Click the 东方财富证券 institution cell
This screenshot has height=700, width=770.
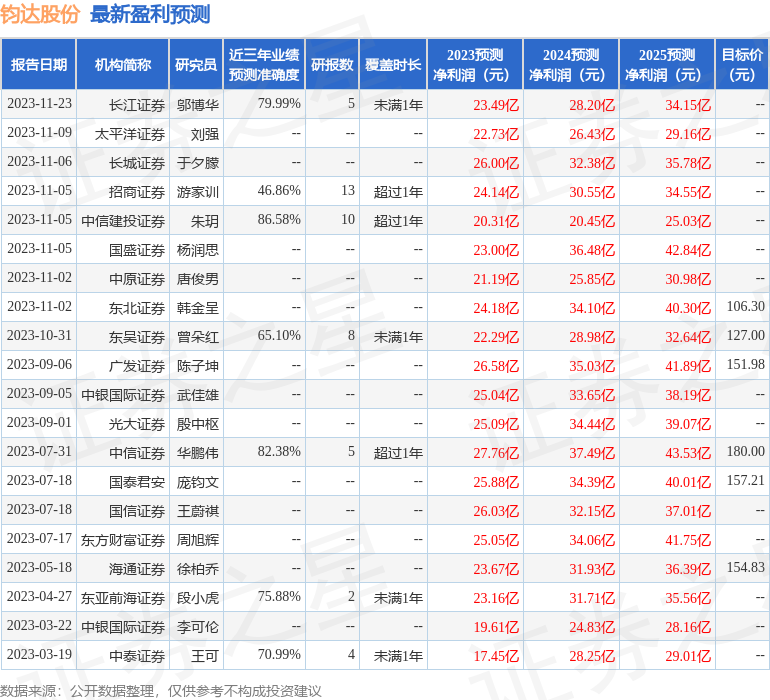pyautogui.click(x=123, y=539)
